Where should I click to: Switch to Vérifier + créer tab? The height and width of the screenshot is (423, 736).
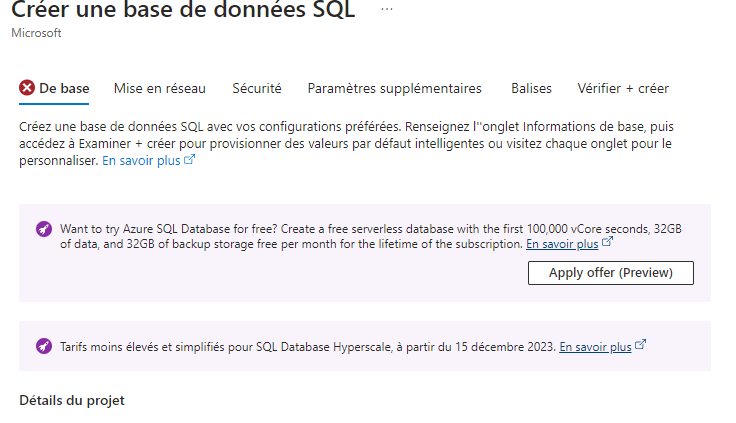623,88
